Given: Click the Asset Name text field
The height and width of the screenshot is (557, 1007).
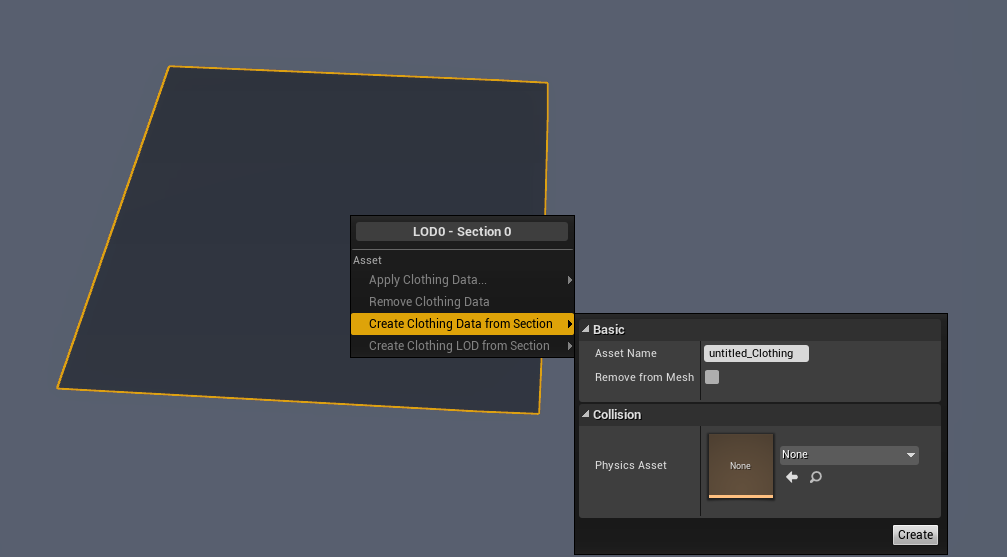Looking at the screenshot, I should tap(755, 353).
